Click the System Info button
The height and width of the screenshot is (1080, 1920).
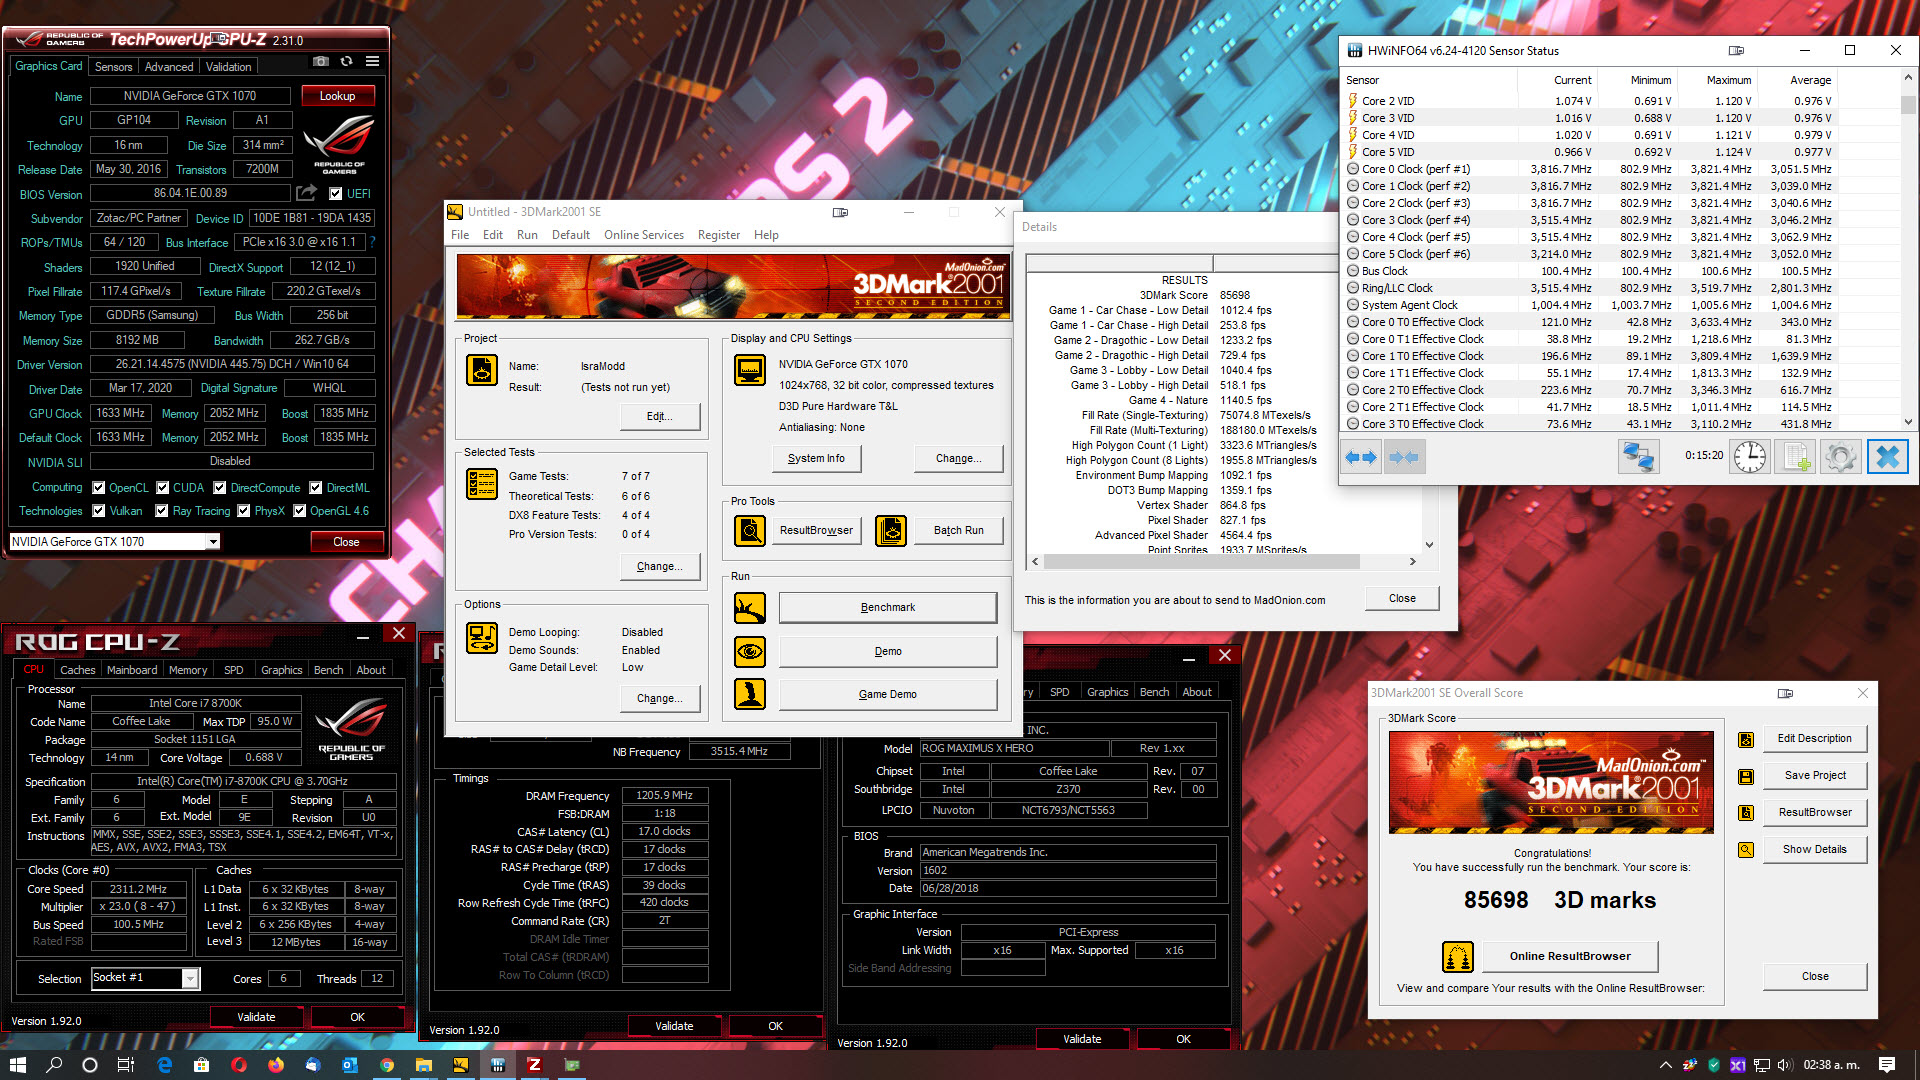coord(816,458)
